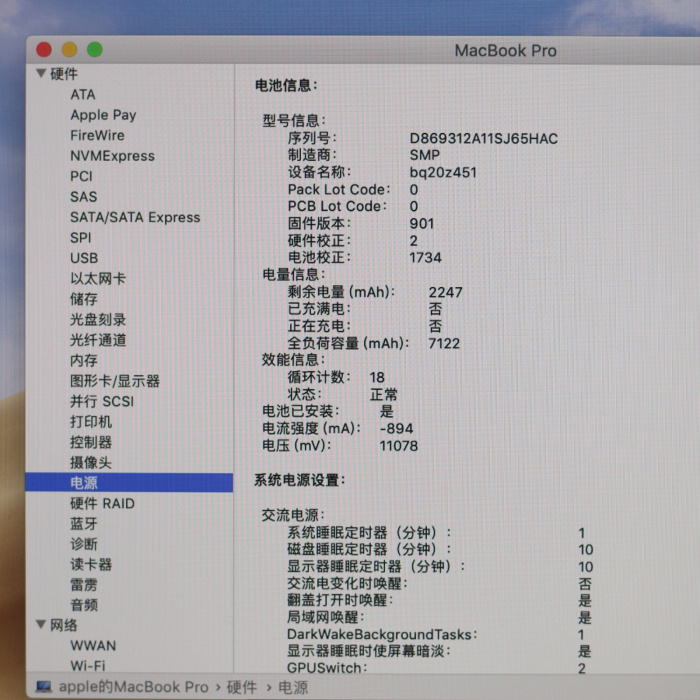Click the 网络 category label

(x=64, y=625)
